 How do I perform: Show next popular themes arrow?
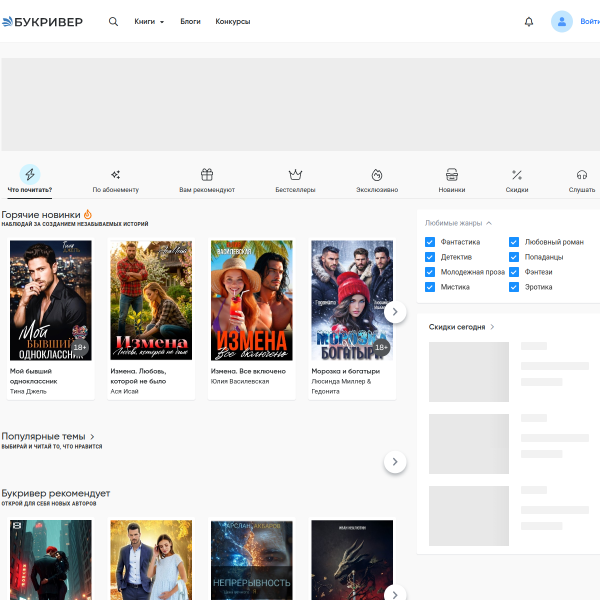[x=395, y=462]
